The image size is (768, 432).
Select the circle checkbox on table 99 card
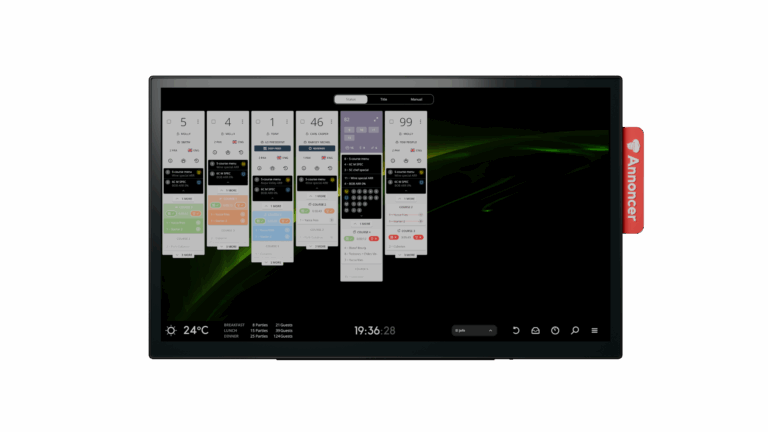(x=392, y=122)
